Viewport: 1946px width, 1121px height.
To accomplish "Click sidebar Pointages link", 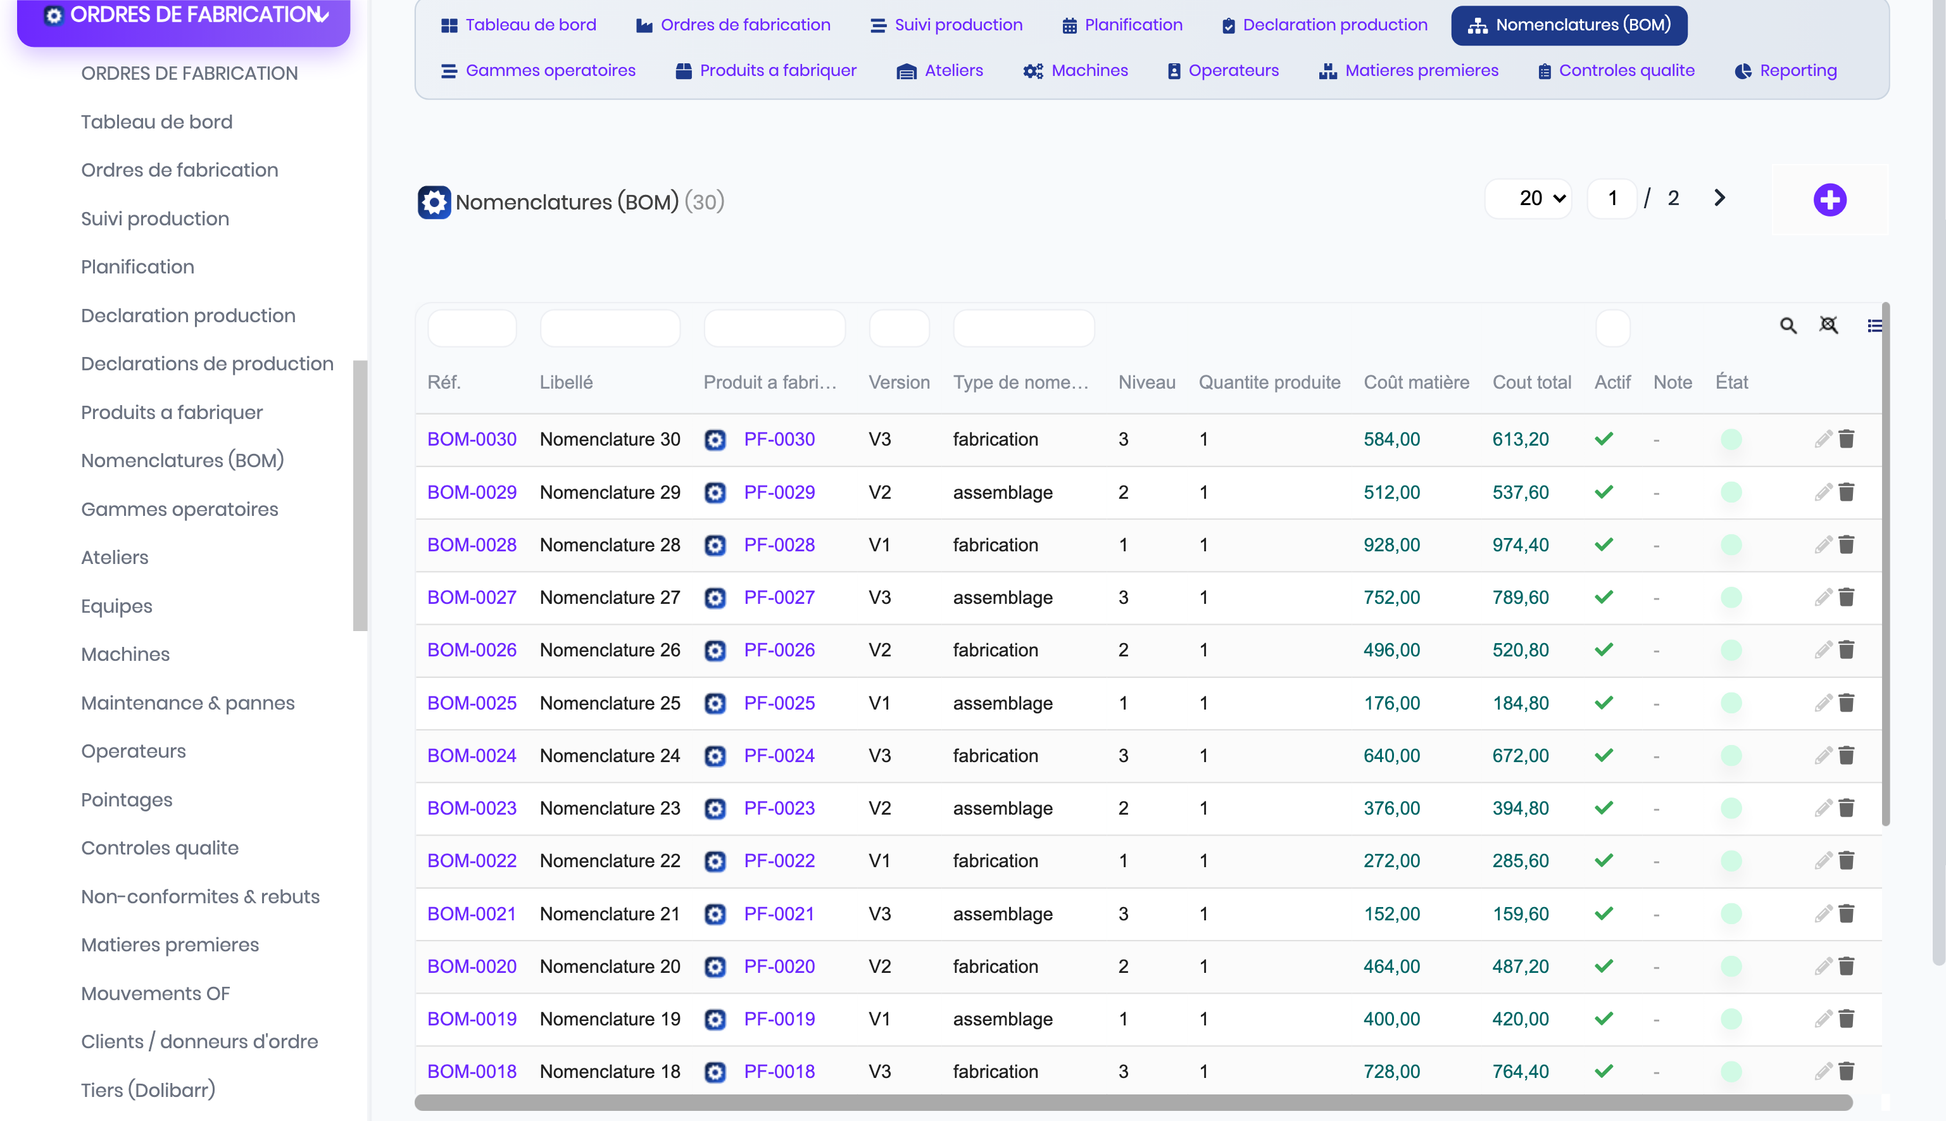I will [127, 800].
